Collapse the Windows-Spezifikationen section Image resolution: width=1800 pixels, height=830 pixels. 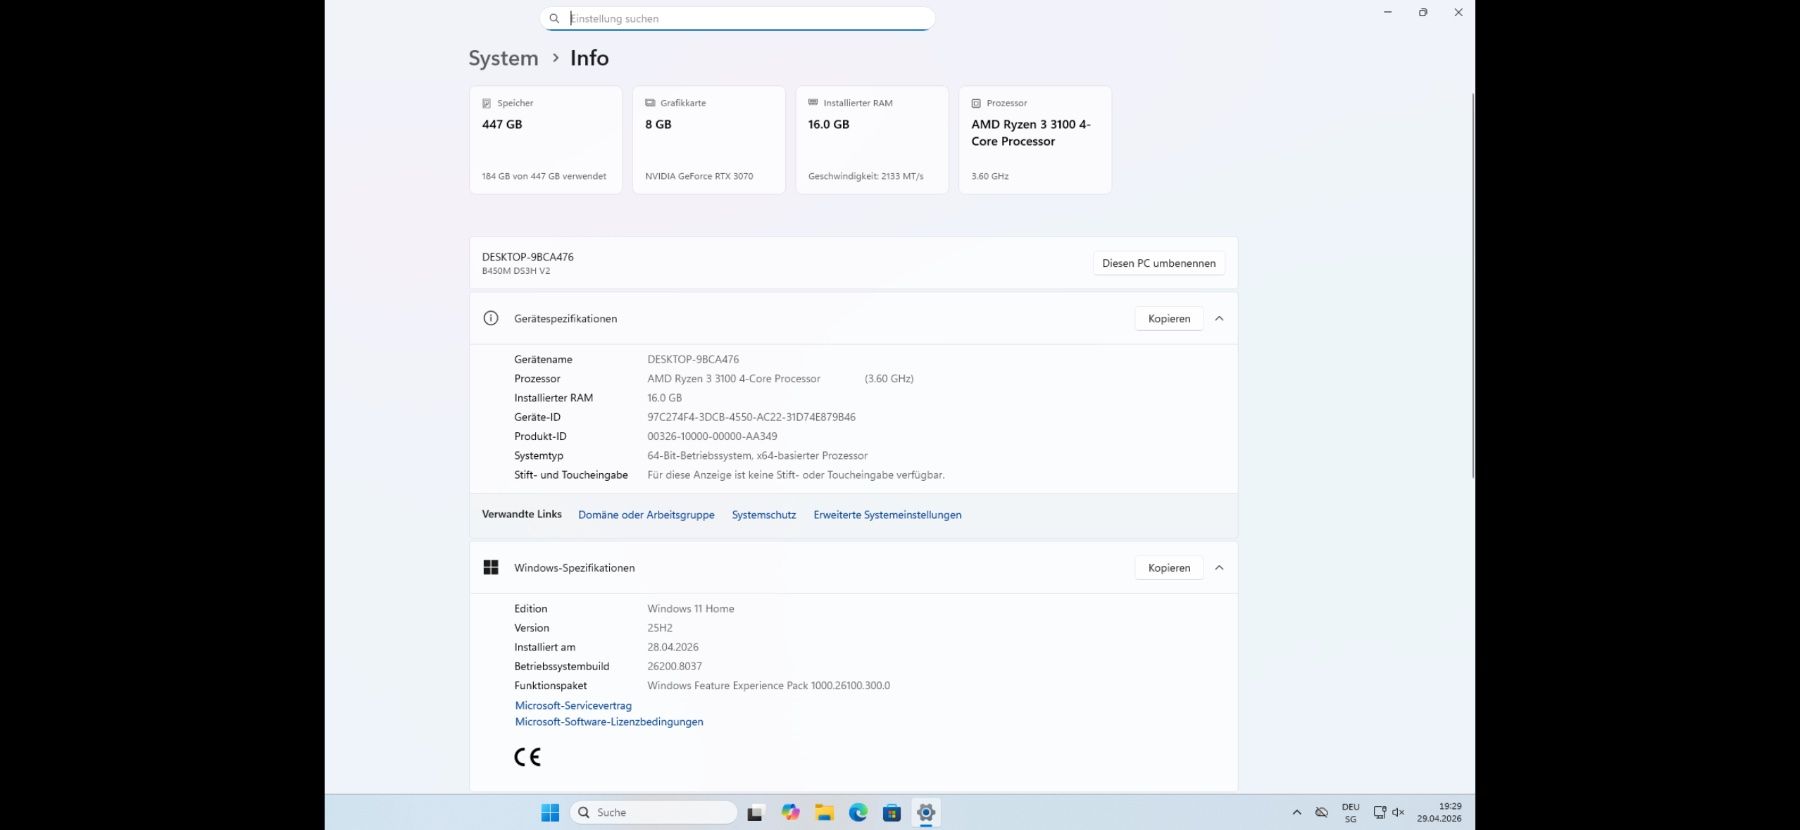1219,567
